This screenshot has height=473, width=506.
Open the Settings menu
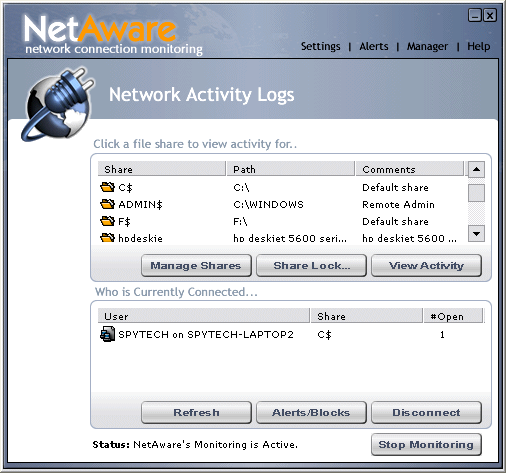[x=320, y=46]
